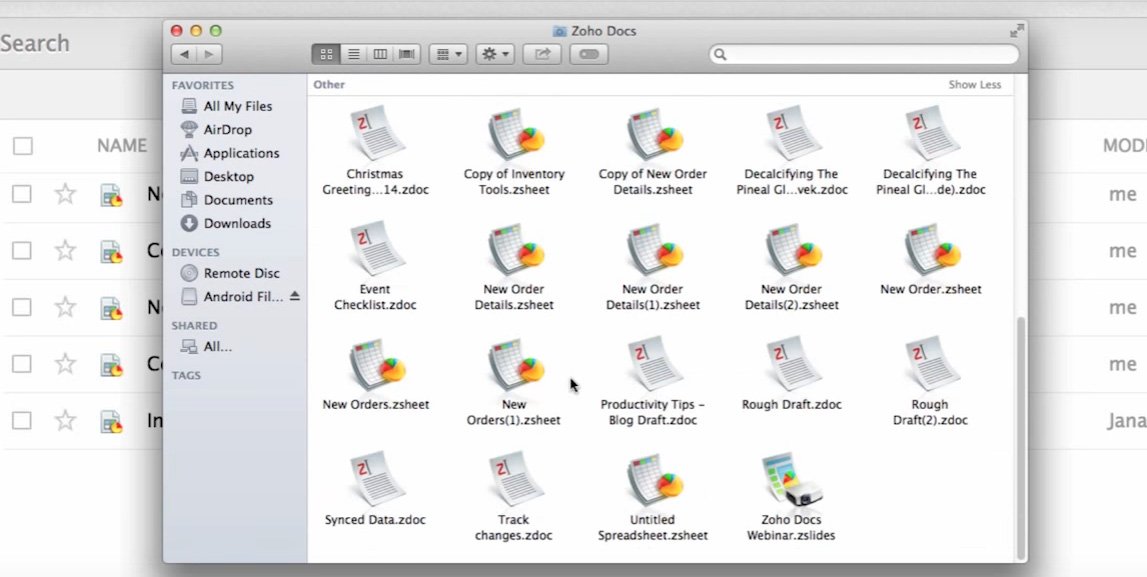Click the Share toolbar icon
This screenshot has width=1147, height=577.
pyautogui.click(x=542, y=54)
